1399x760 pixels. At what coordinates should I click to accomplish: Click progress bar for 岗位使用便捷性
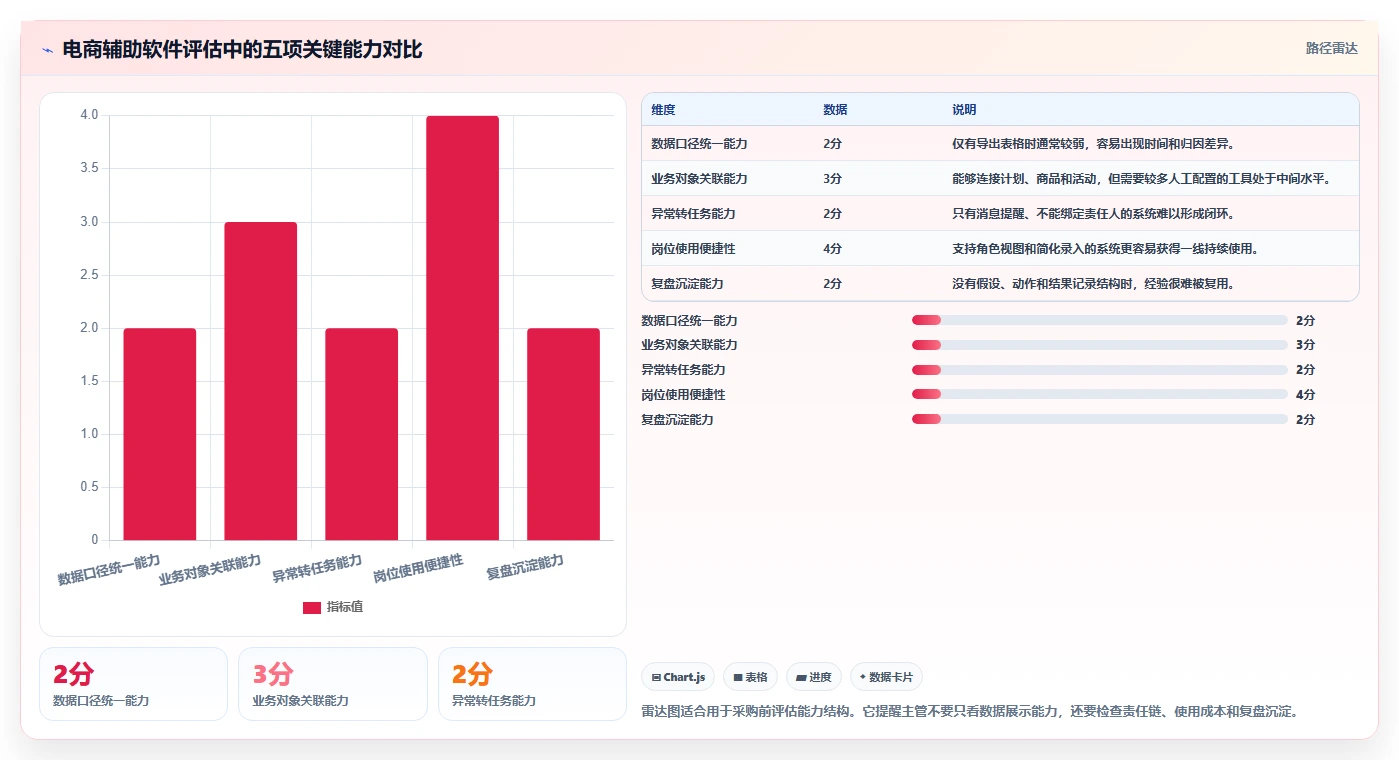tap(1099, 395)
